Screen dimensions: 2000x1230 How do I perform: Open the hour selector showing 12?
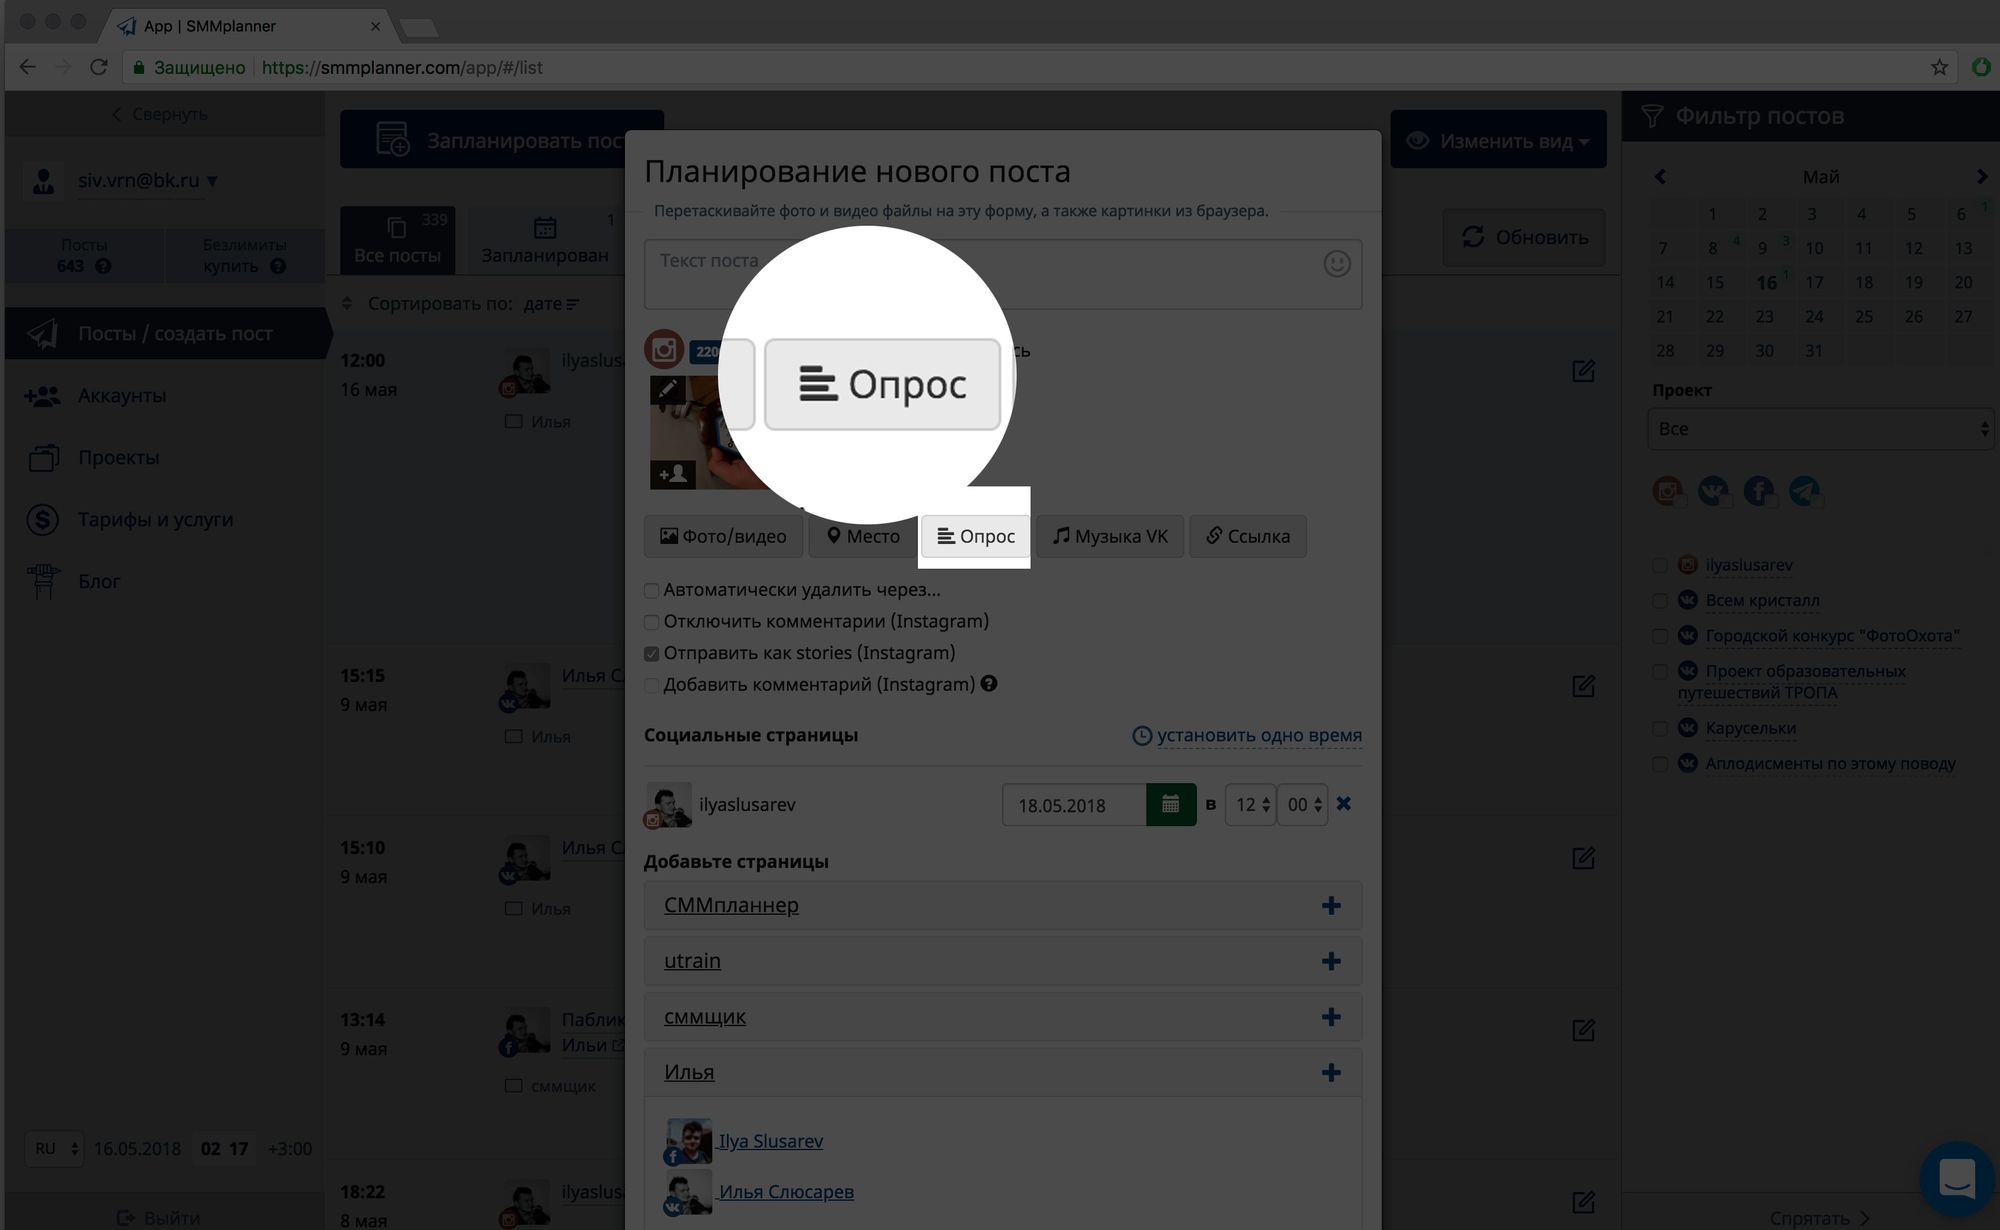pyautogui.click(x=1251, y=805)
